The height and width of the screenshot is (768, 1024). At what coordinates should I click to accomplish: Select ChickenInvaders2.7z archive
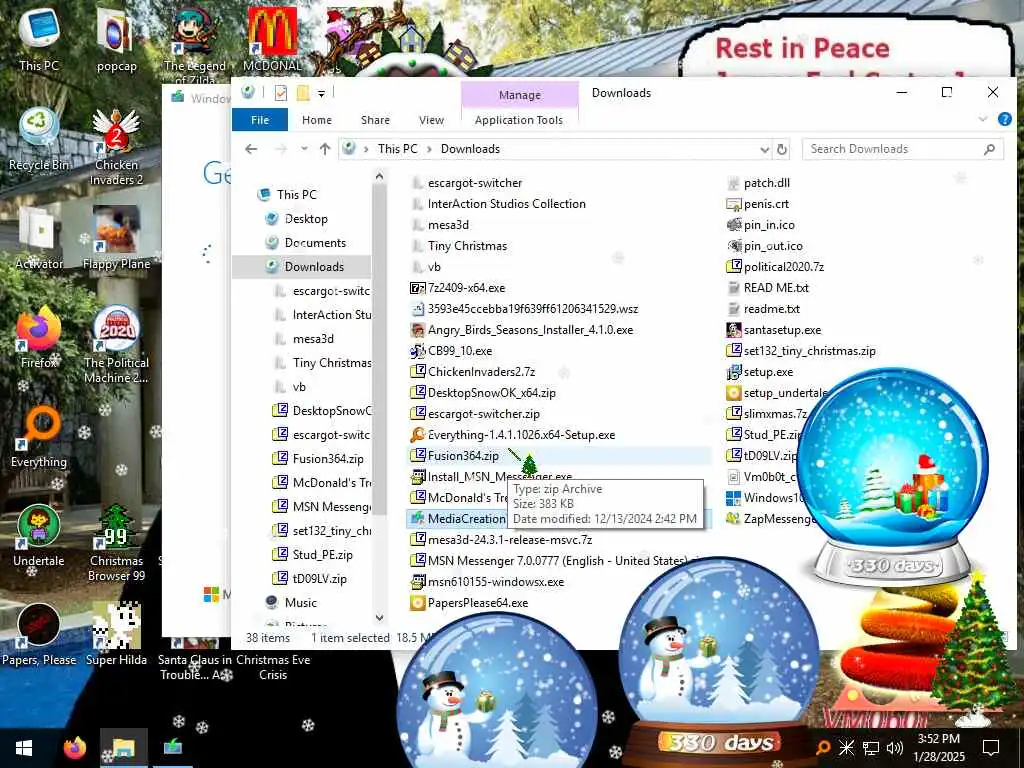point(481,372)
